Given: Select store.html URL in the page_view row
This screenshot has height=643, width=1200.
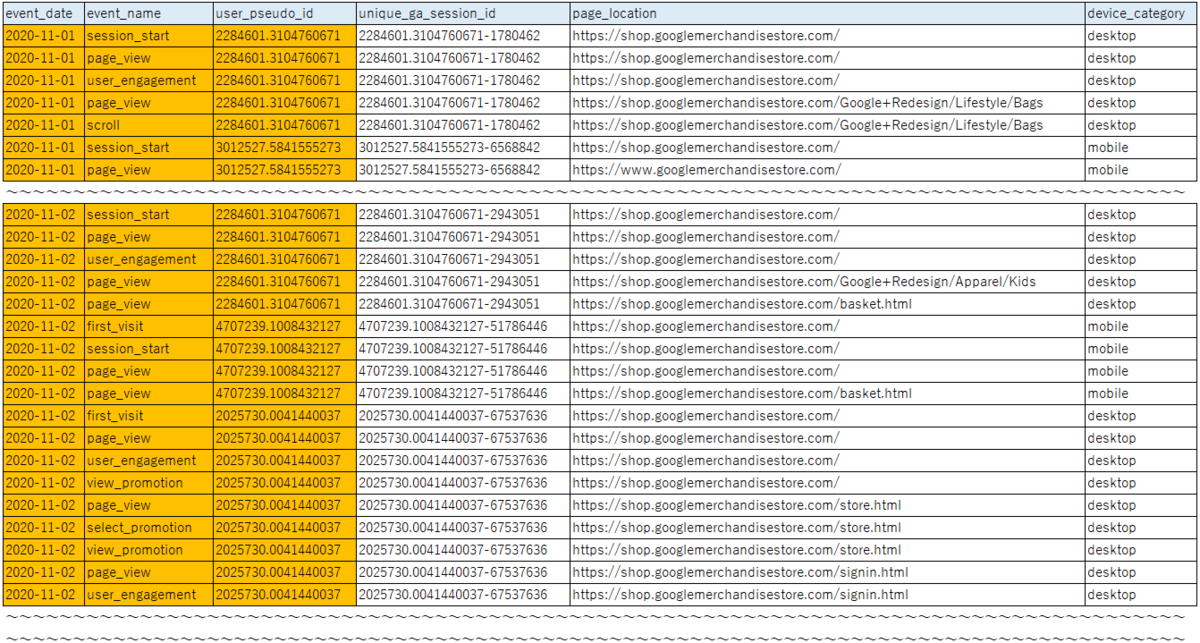Looking at the screenshot, I should click(x=828, y=505).
